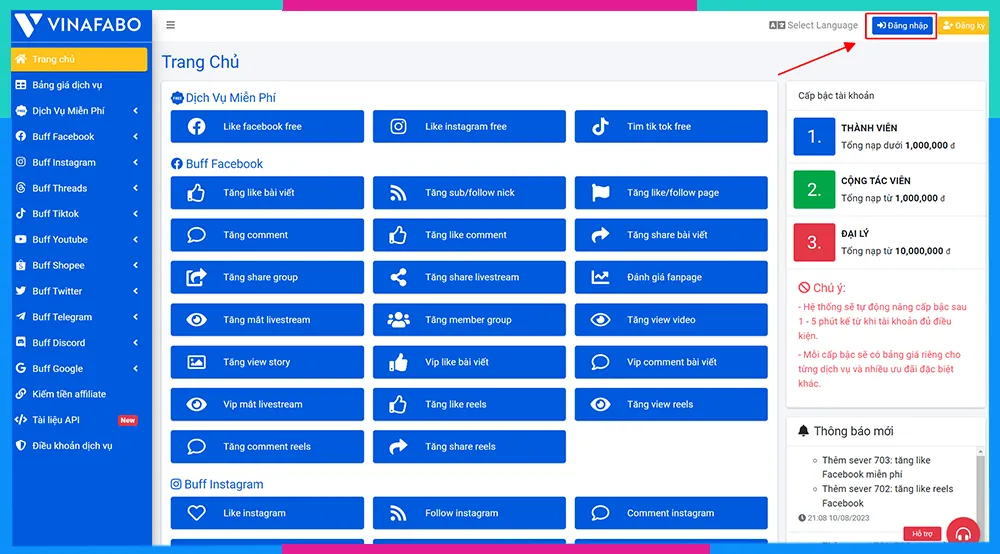This screenshot has height=554, width=1000.
Task: Click TikTok icon on Tim tik tok free
Action: click(600, 126)
